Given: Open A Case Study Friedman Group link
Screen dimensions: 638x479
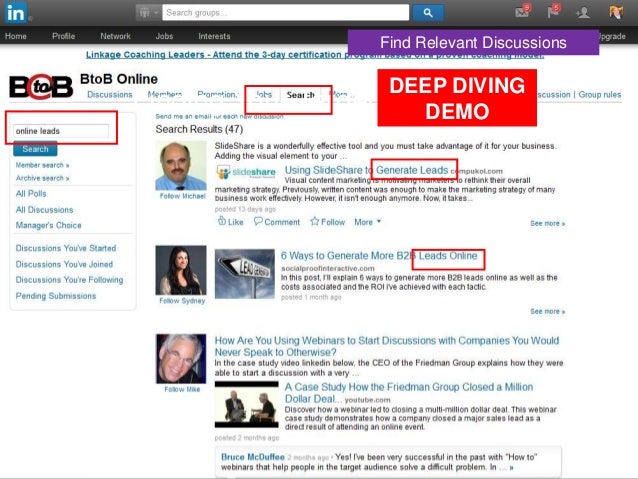Looking at the screenshot, I should click(409, 392).
